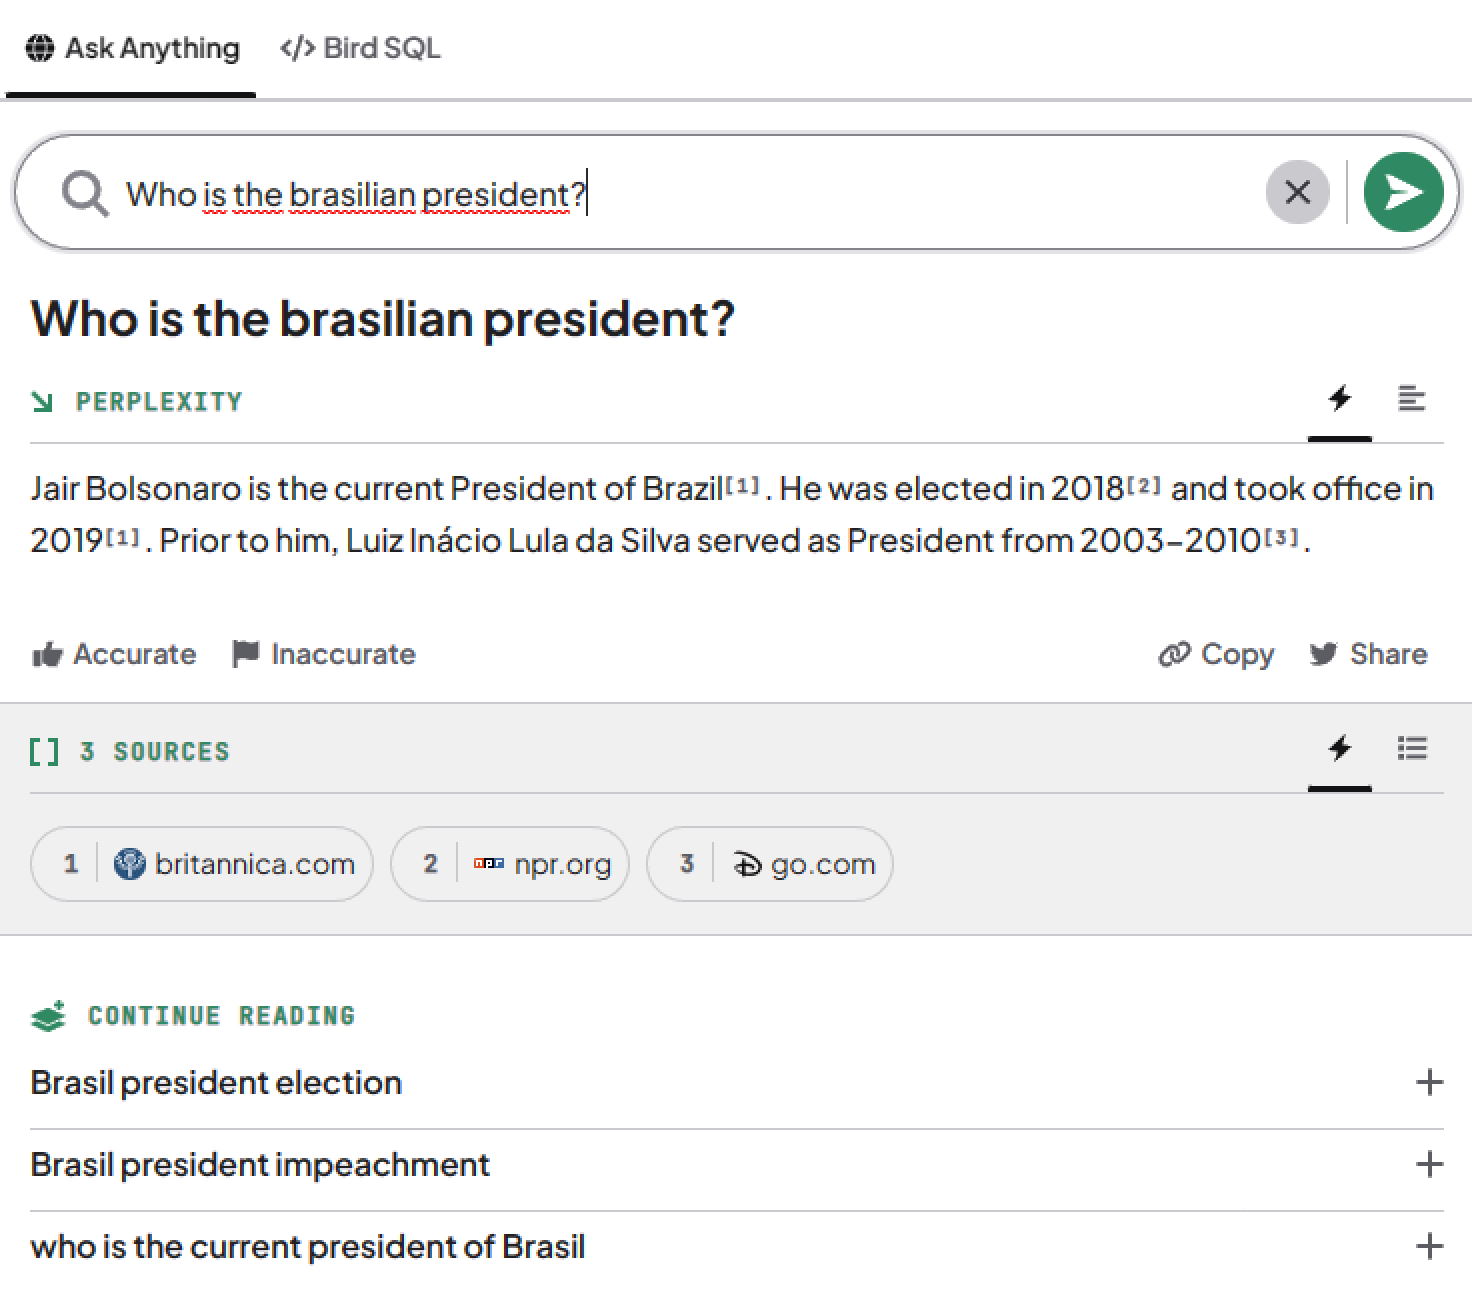
Task: Select the Ask Anything tab
Action: click(133, 48)
